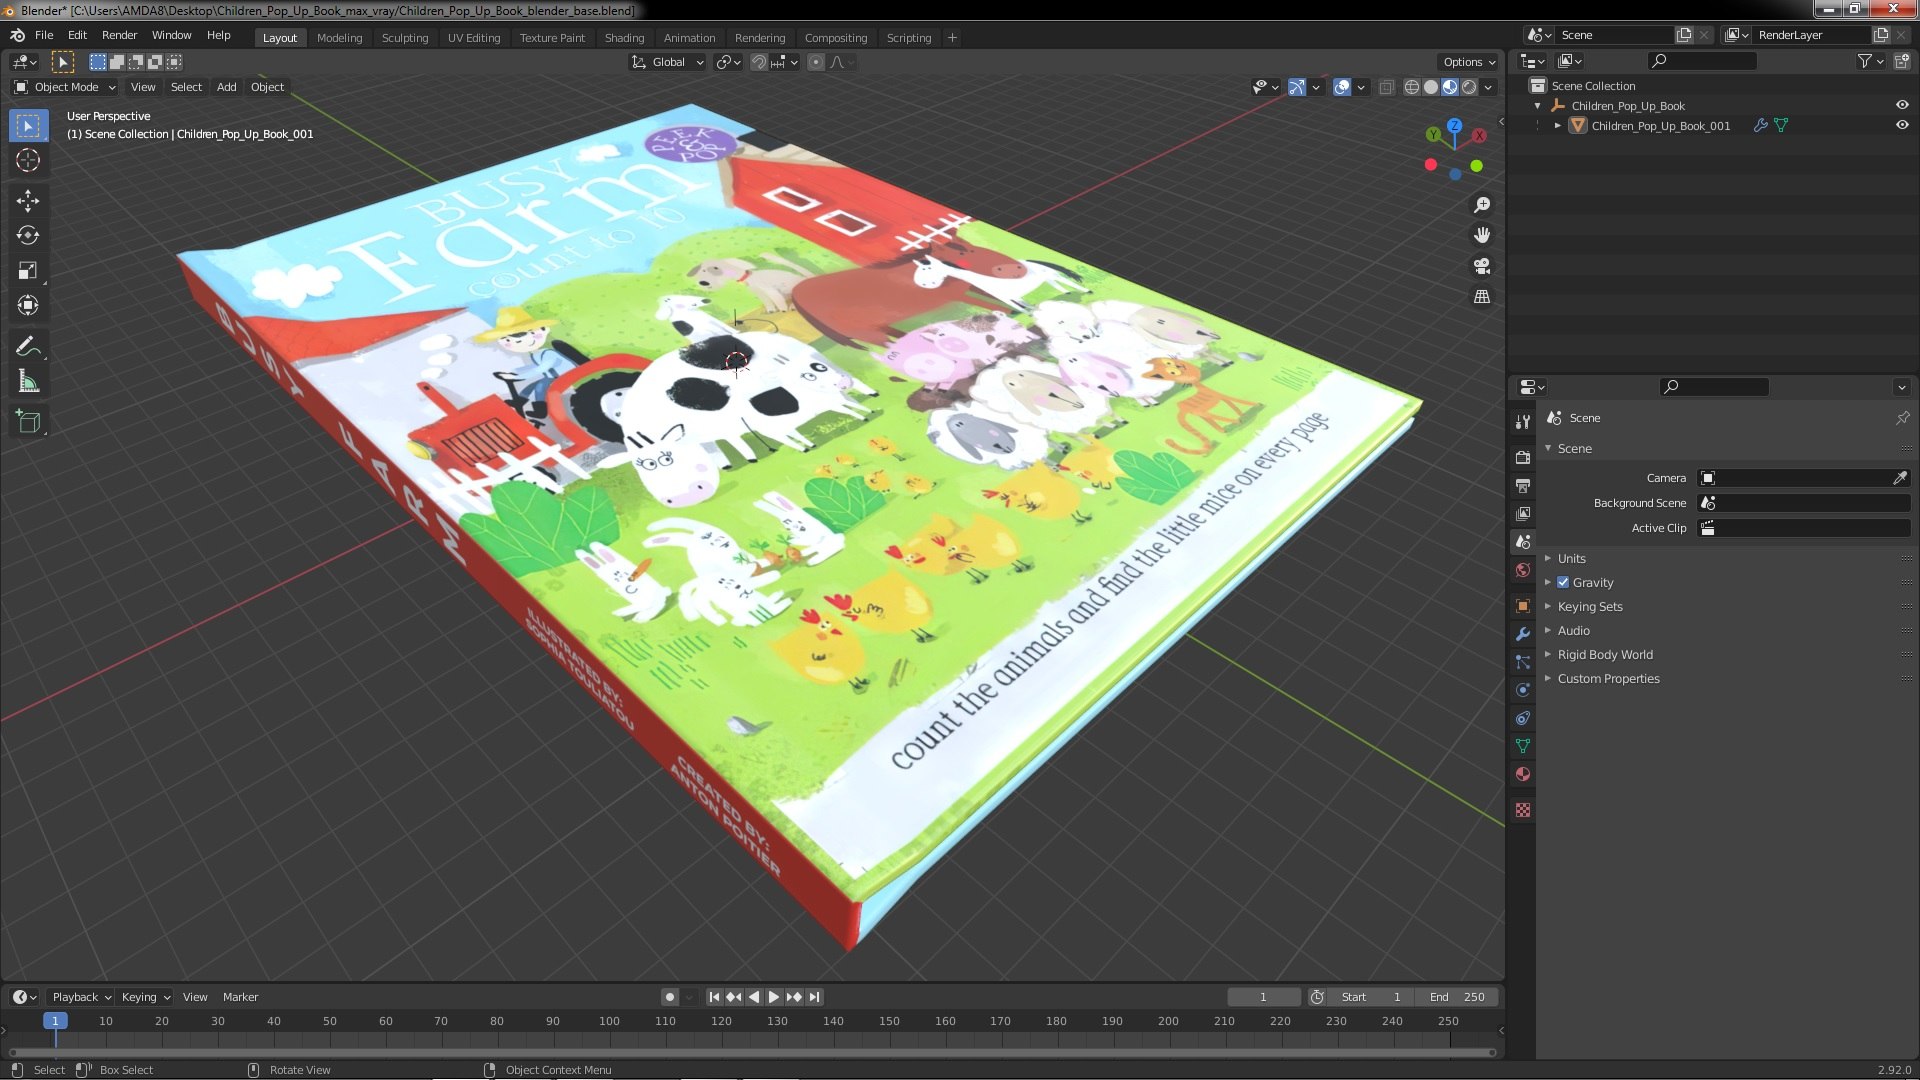This screenshot has width=1920, height=1080.
Task: Open the Global transform orientation dropdown
Action: (667, 62)
